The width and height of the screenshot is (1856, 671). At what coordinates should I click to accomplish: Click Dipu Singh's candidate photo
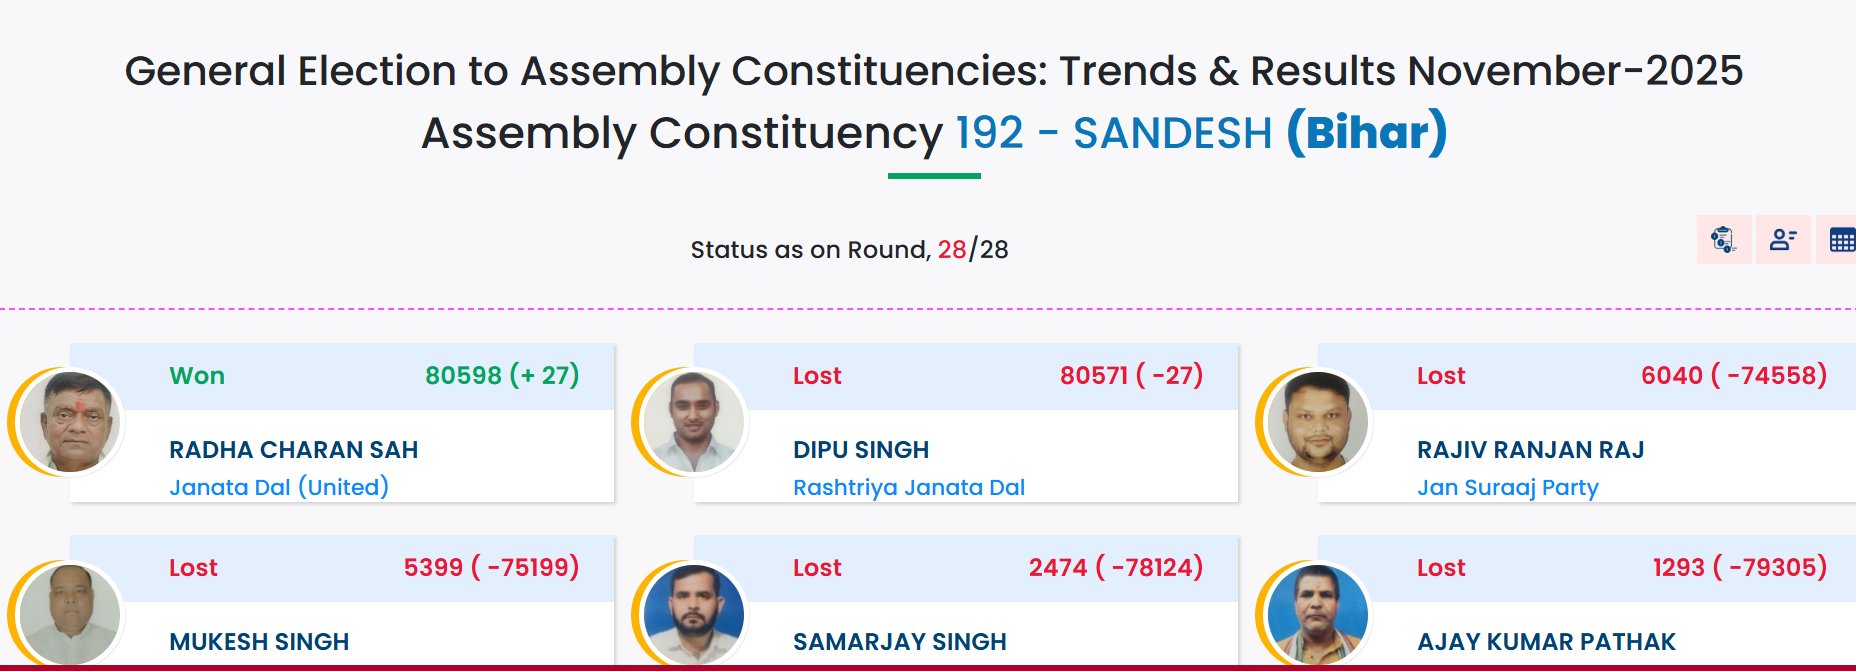tap(694, 422)
